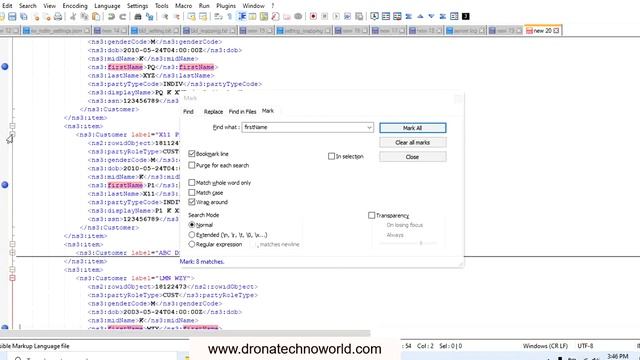
Task: Switch to the Find tab
Action: (188, 111)
